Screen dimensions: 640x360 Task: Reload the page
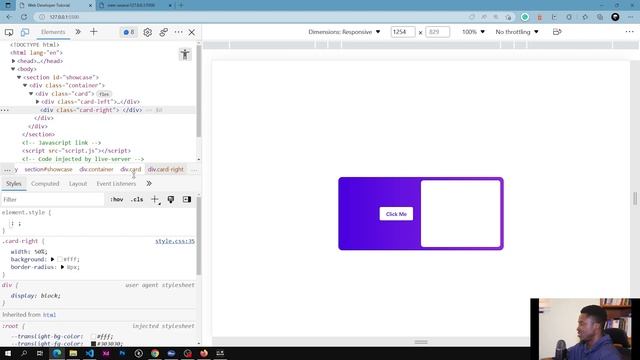tap(24, 17)
